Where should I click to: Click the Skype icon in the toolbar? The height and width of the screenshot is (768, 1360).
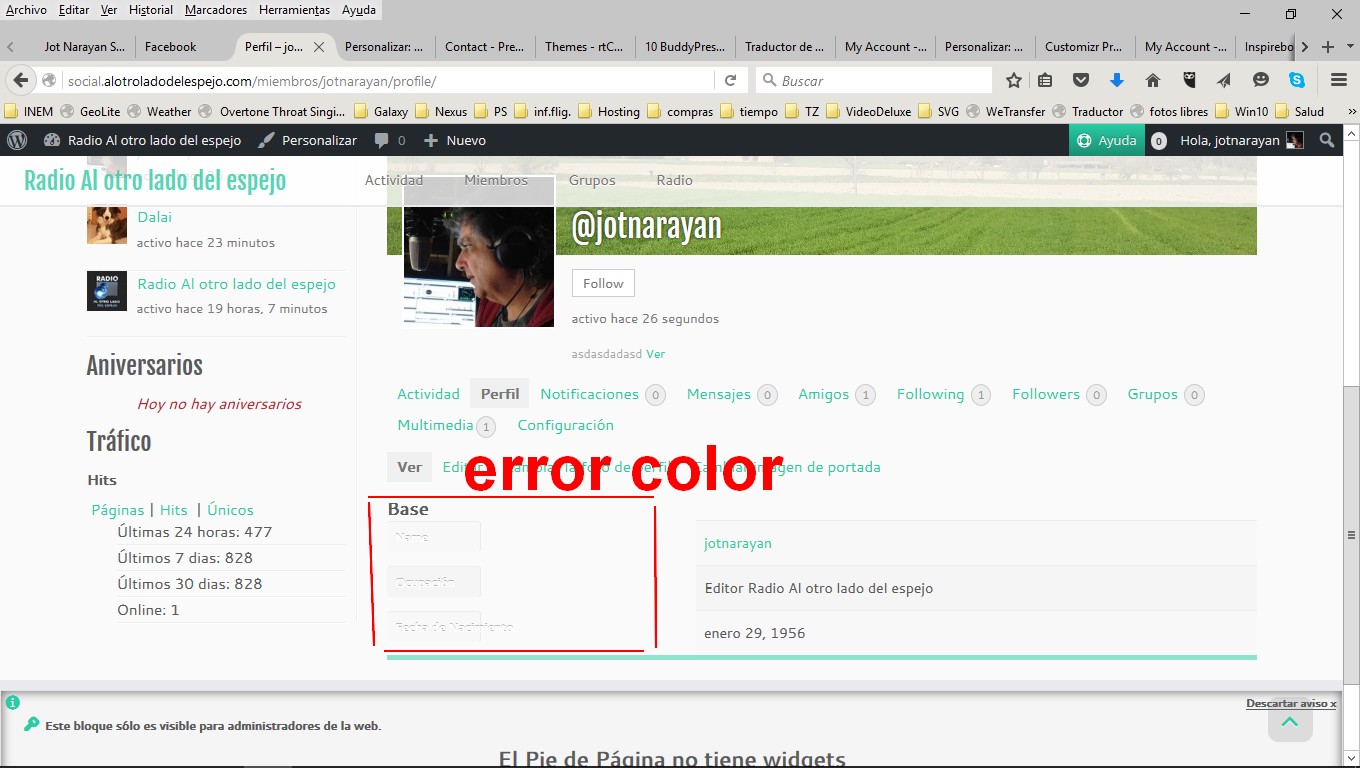(1297, 81)
